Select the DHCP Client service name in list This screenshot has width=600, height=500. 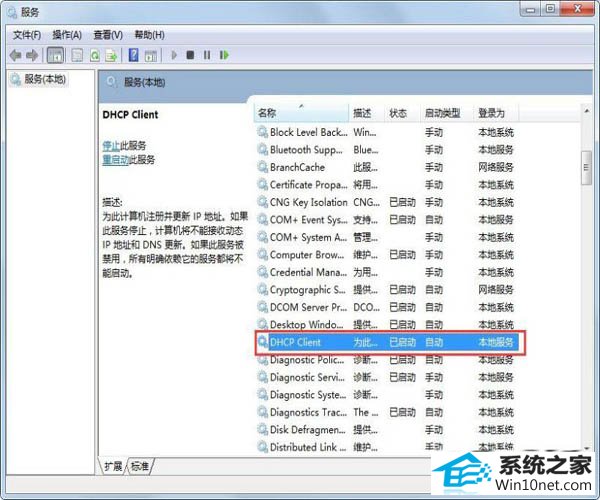295,342
